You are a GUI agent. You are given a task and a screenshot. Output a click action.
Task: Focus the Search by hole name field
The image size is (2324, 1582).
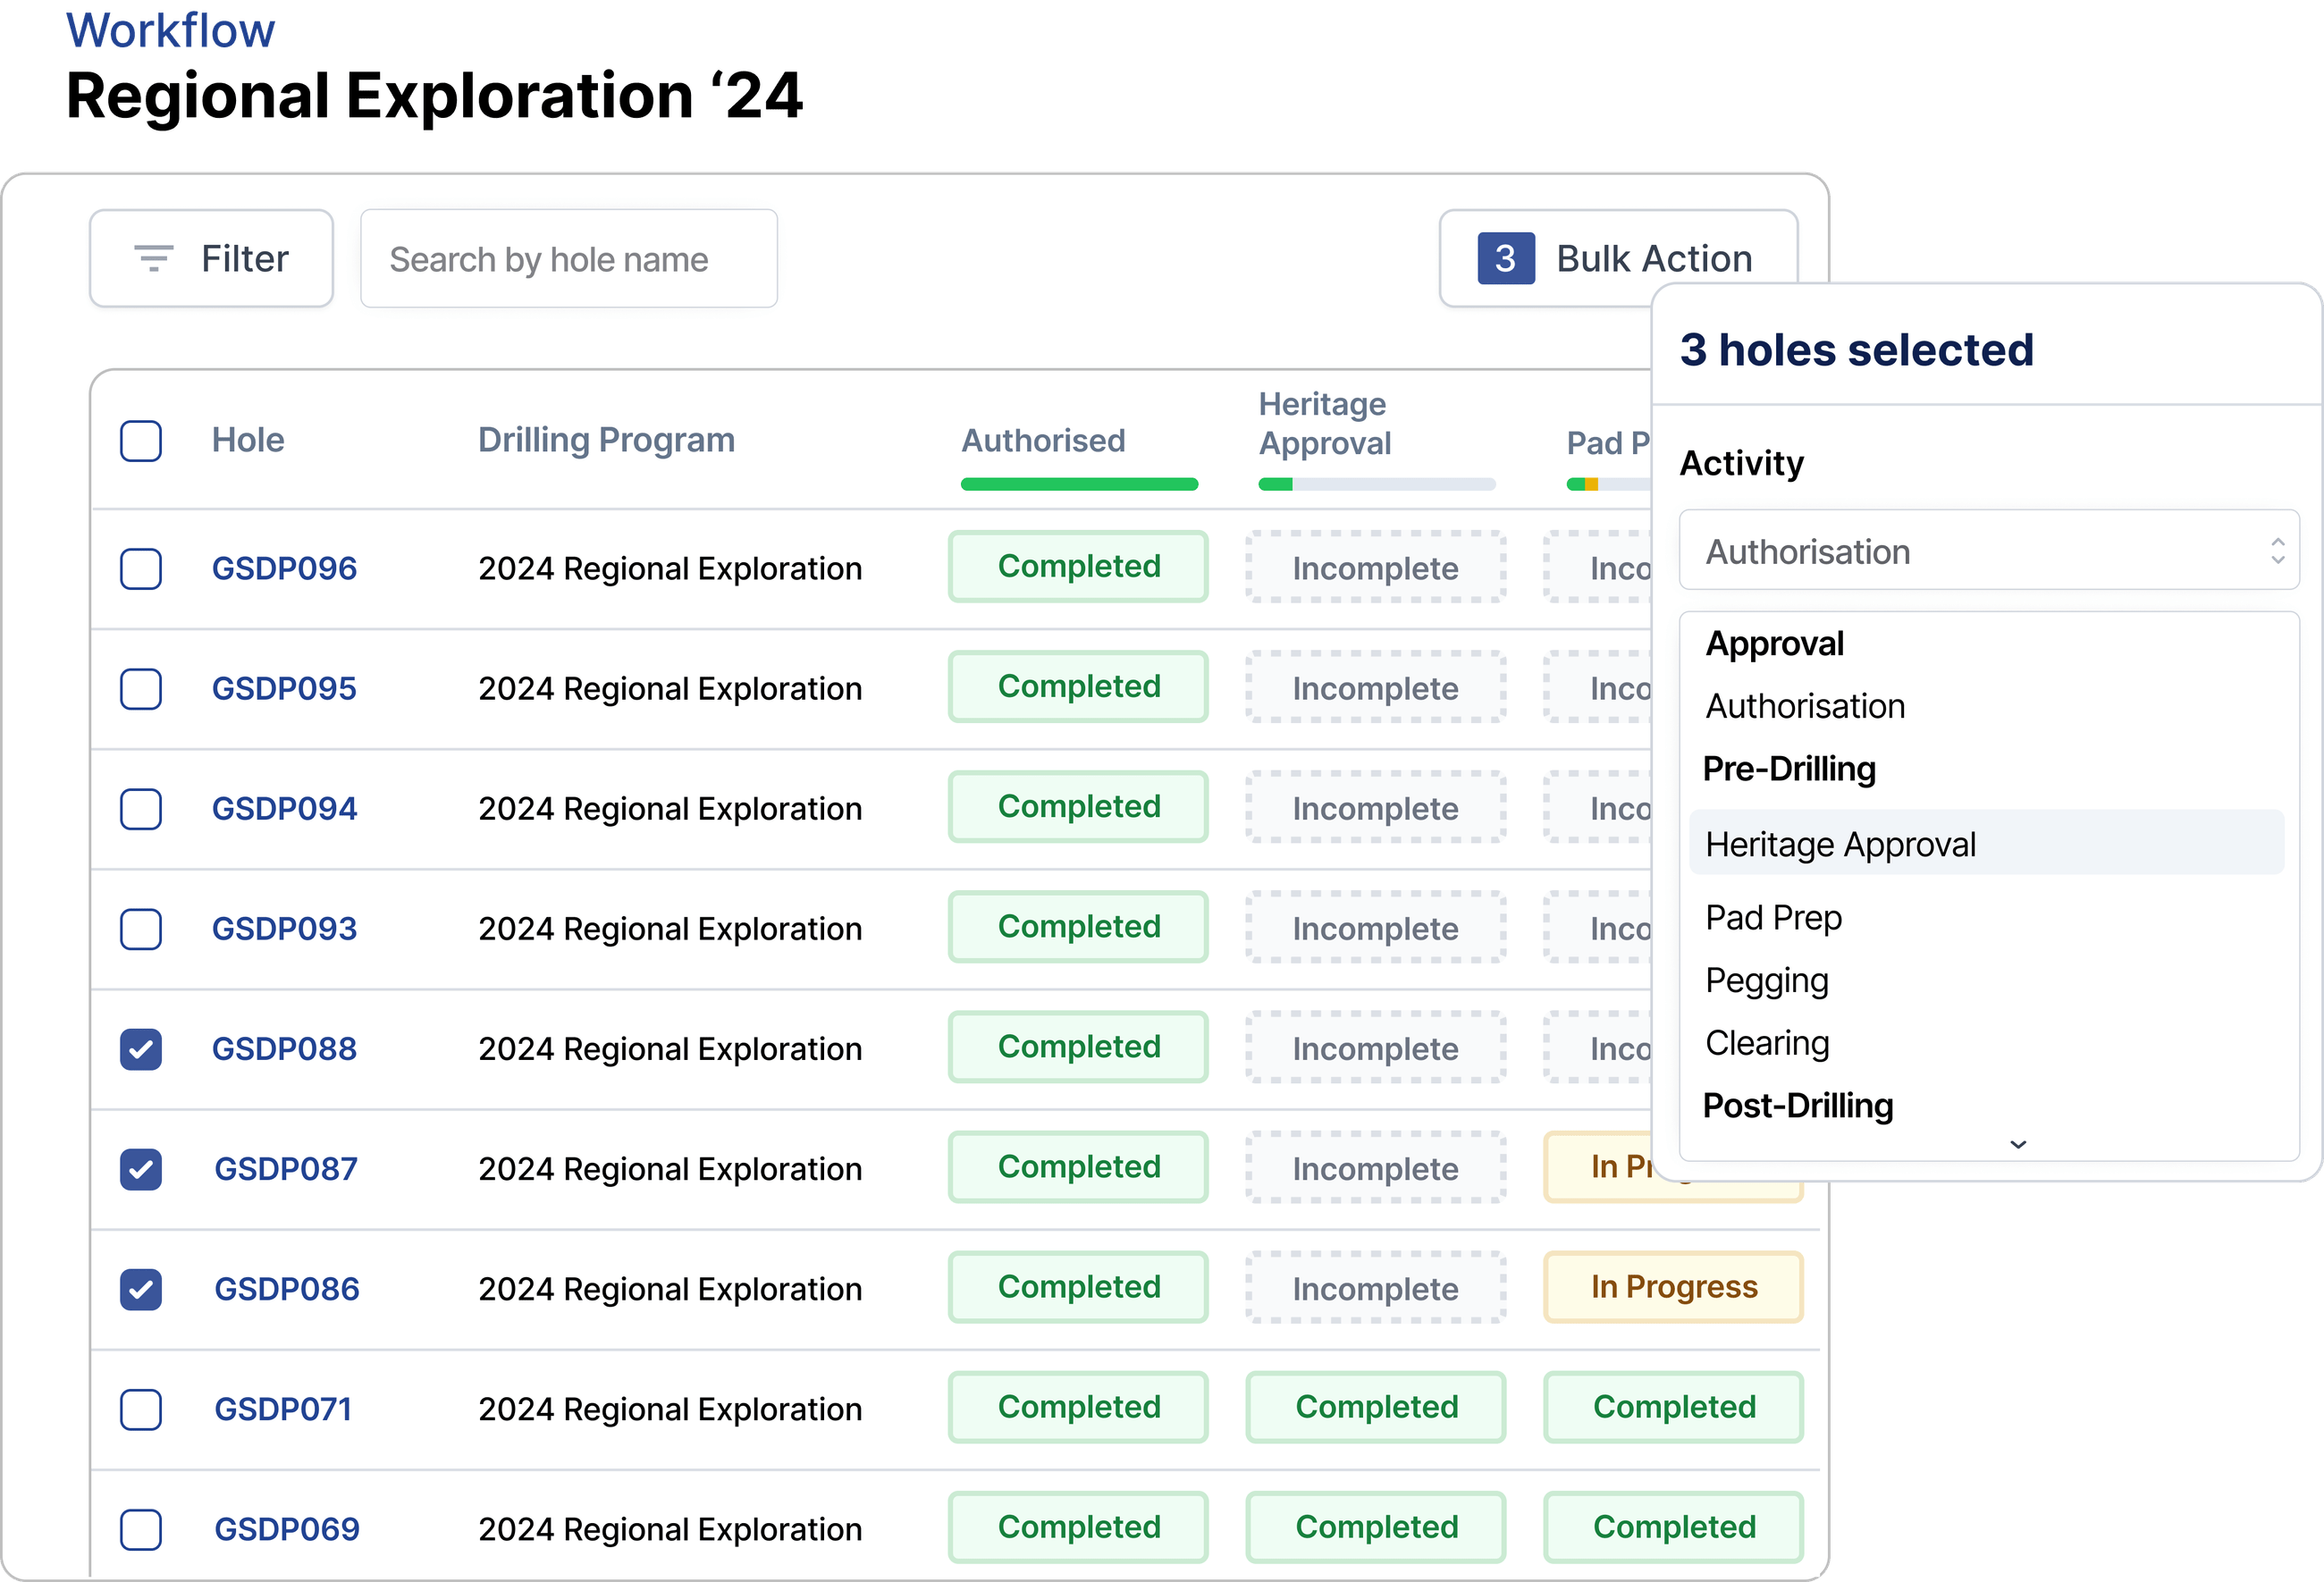[568, 259]
